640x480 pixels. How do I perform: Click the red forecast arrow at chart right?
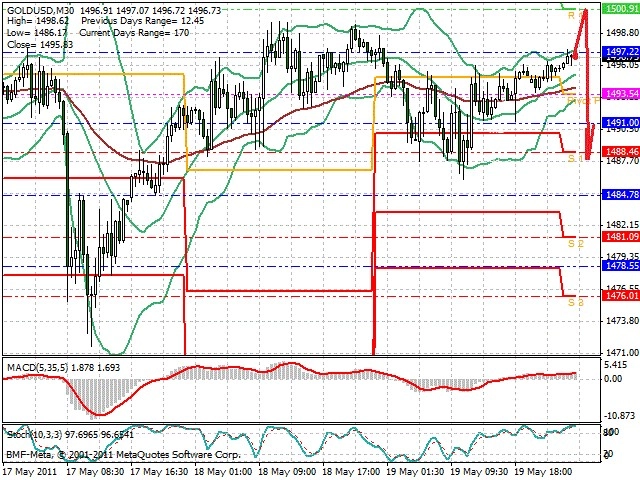click(584, 84)
